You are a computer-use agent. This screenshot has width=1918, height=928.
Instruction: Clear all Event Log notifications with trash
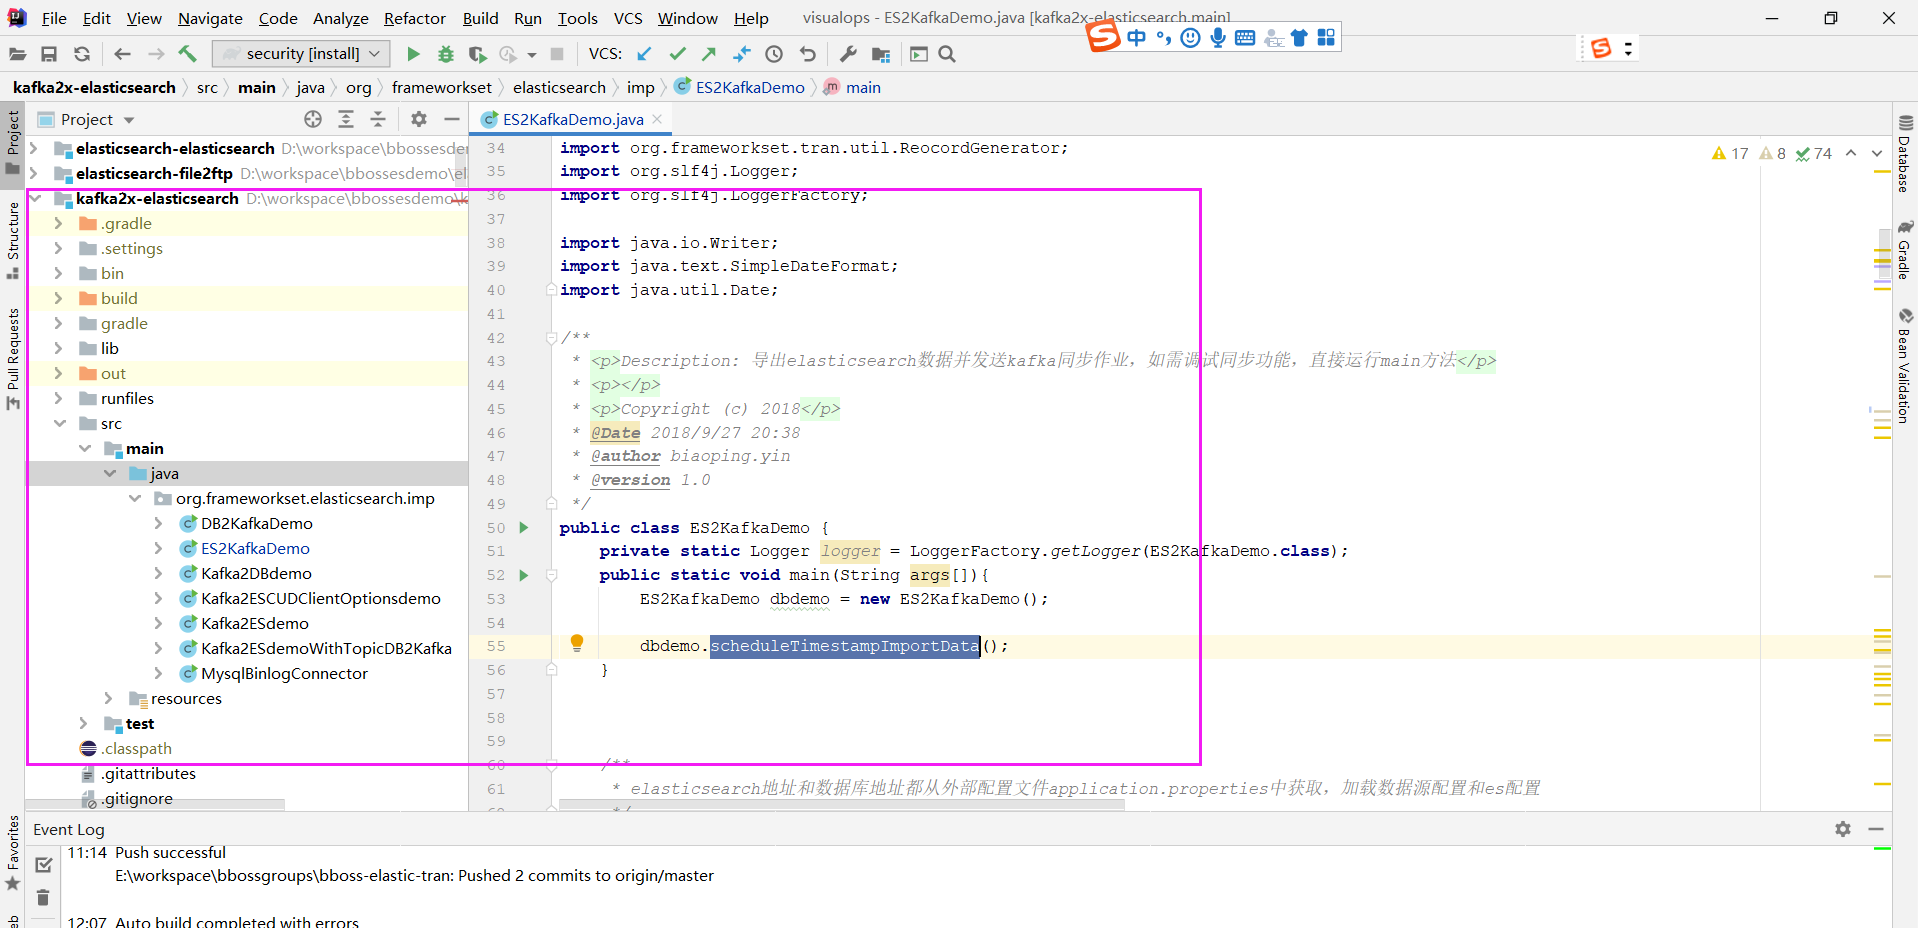coord(43,897)
